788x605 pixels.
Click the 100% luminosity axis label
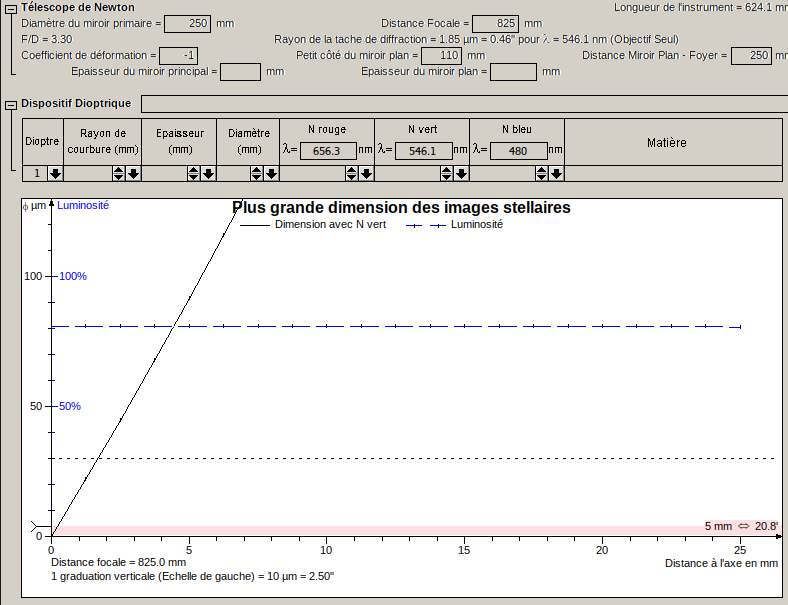(73, 276)
